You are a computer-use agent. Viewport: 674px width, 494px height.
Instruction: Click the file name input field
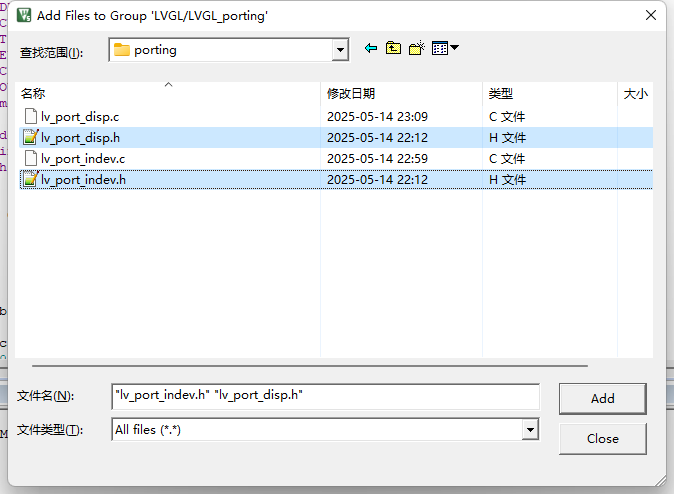pyautogui.click(x=325, y=396)
